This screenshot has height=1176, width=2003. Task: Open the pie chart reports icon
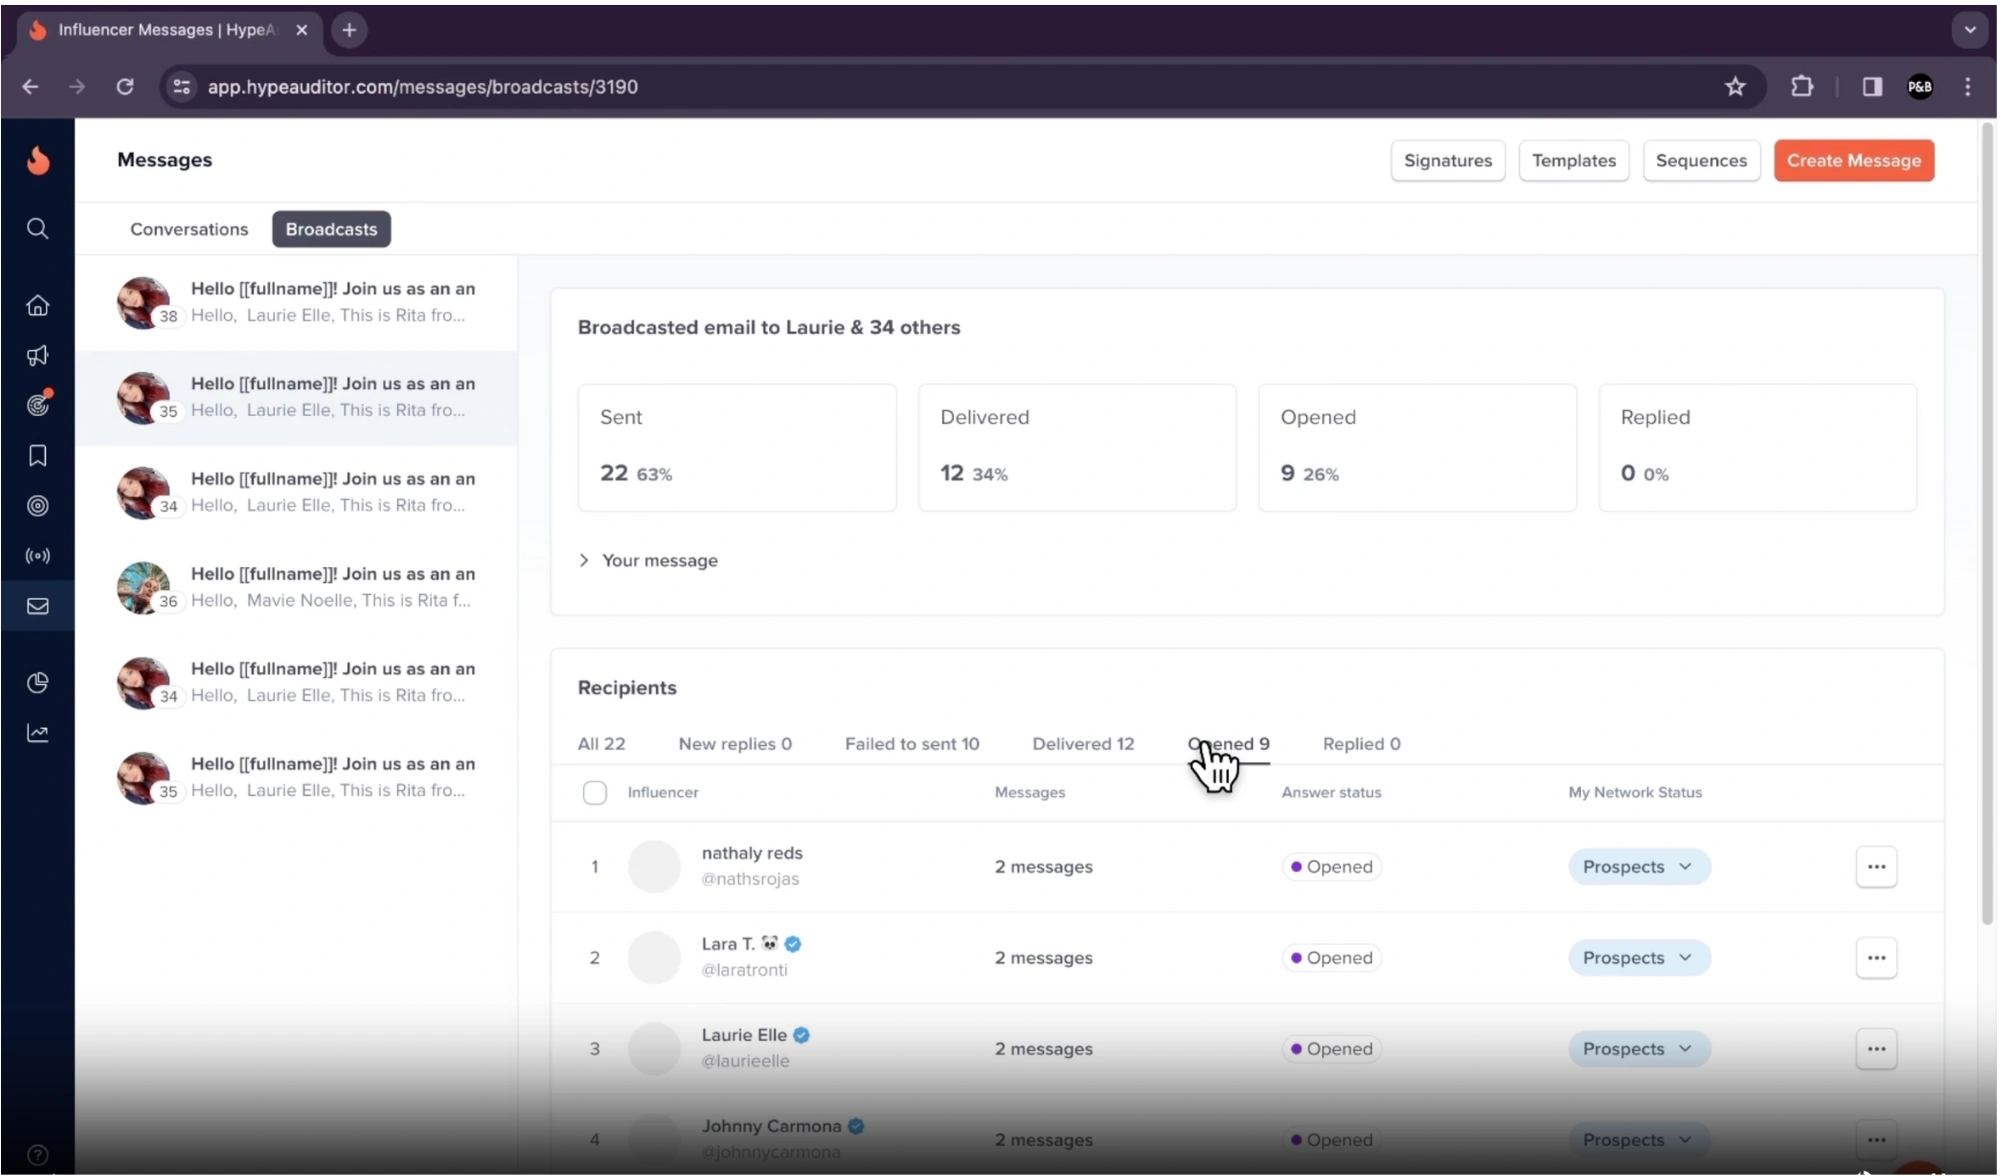37,683
